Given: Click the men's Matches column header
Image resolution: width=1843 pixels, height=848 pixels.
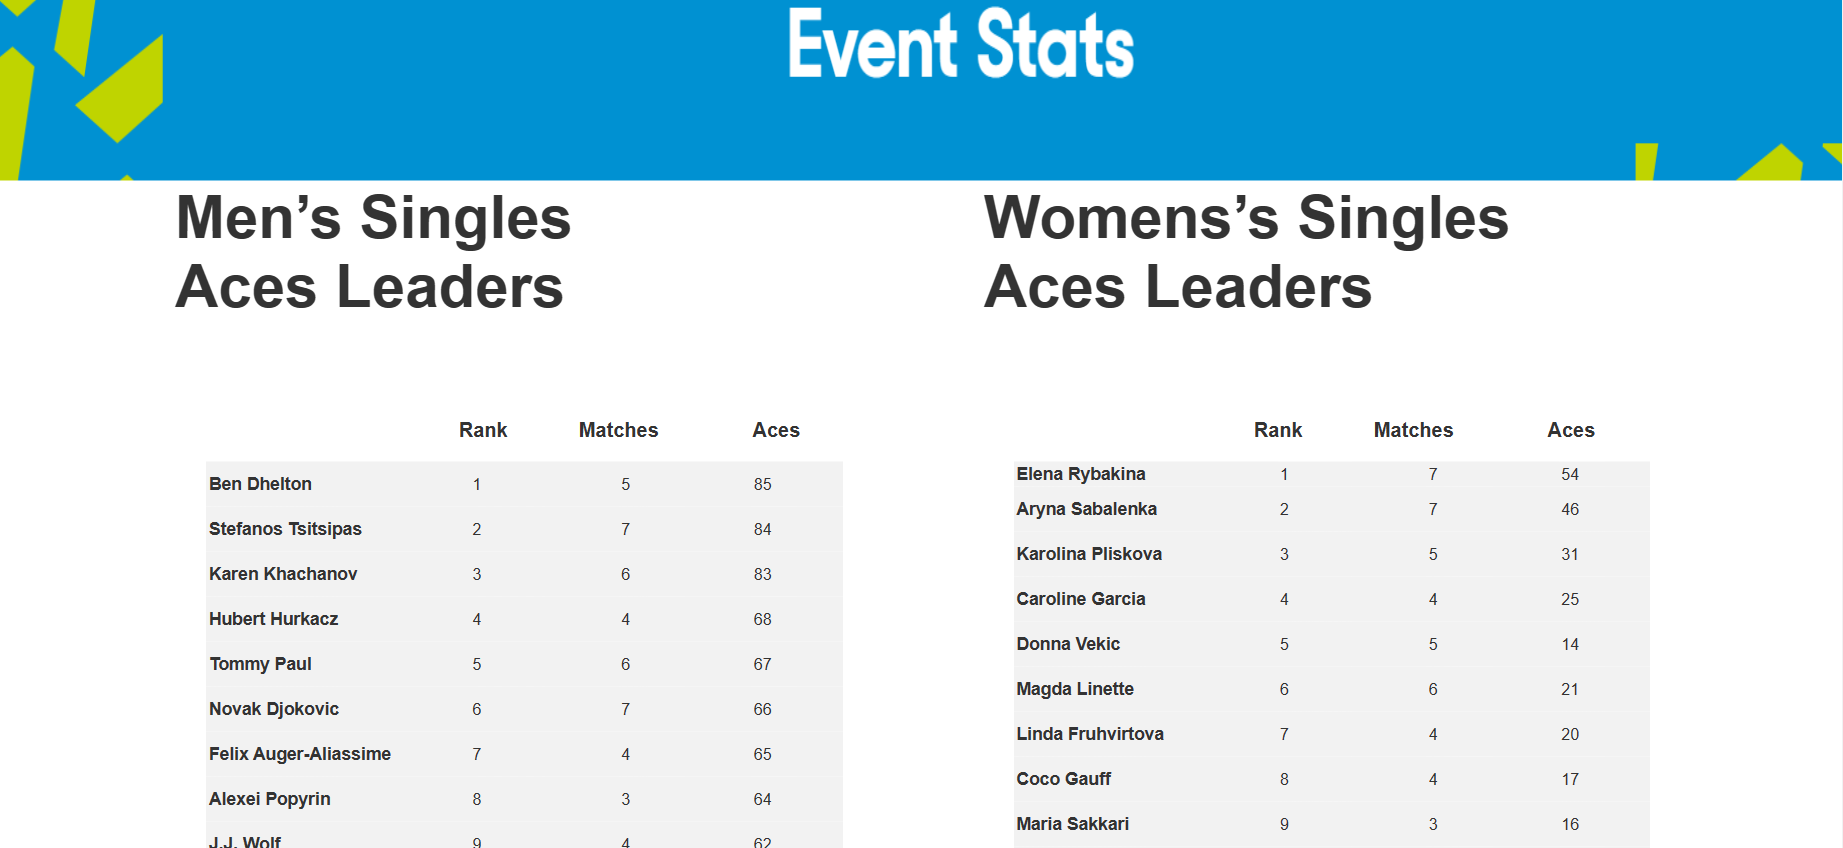Looking at the screenshot, I should (618, 430).
